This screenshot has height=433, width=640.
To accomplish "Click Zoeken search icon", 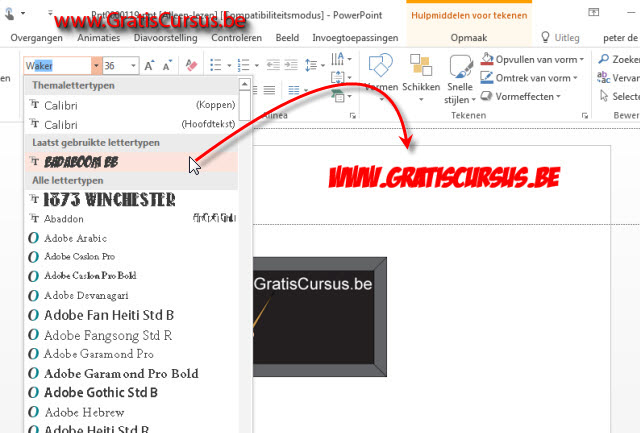I will click(604, 59).
